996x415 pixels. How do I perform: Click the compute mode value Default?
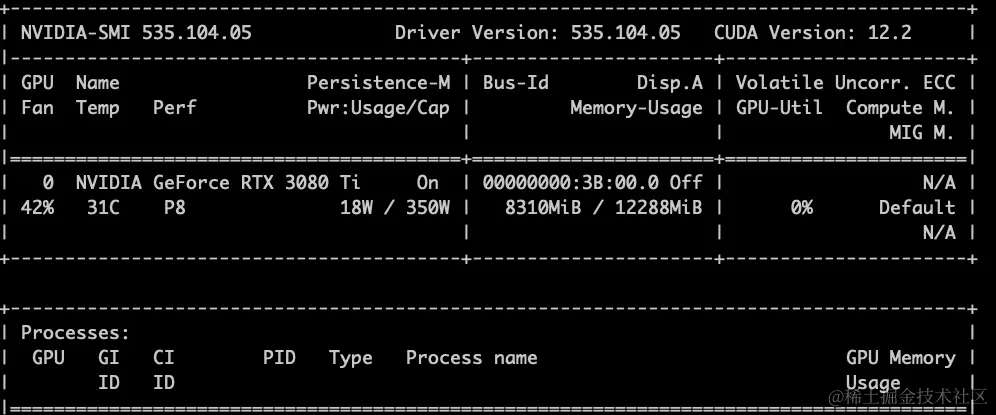tap(917, 207)
